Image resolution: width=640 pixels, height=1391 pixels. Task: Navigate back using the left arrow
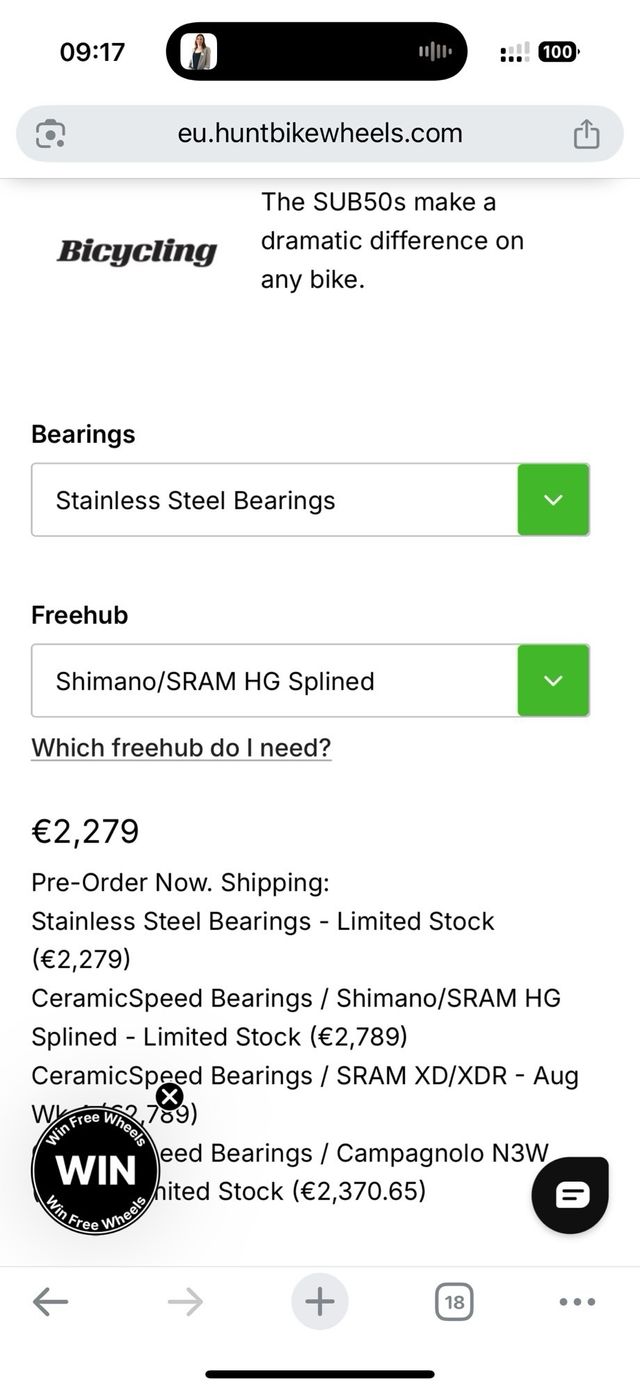[x=51, y=1301]
